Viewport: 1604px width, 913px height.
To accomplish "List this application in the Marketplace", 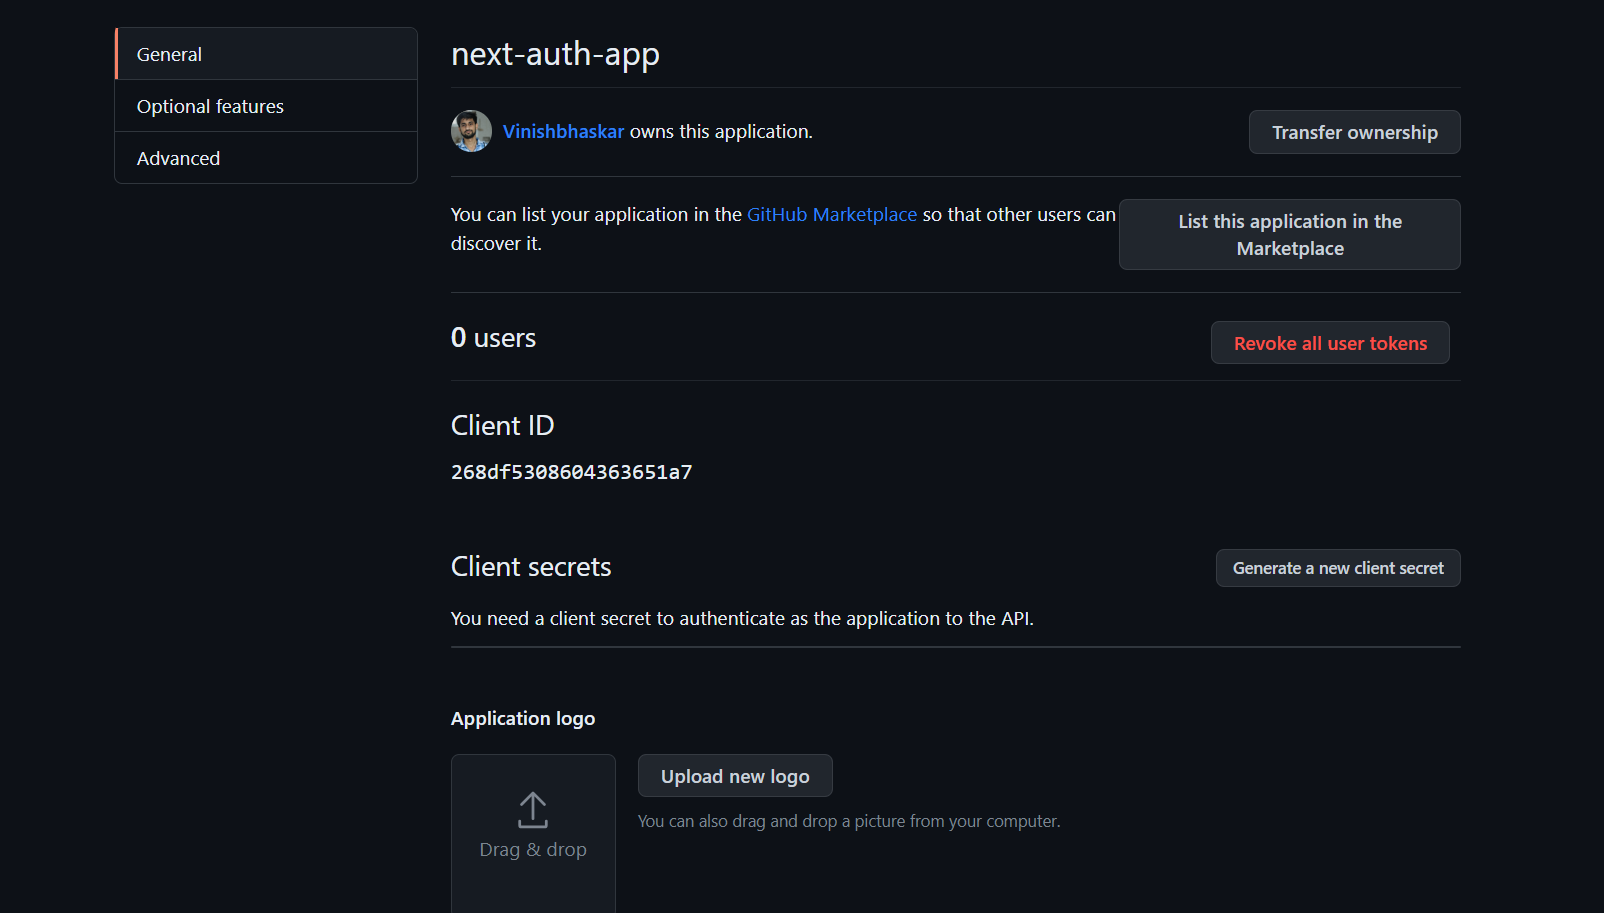I will point(1289,234).
